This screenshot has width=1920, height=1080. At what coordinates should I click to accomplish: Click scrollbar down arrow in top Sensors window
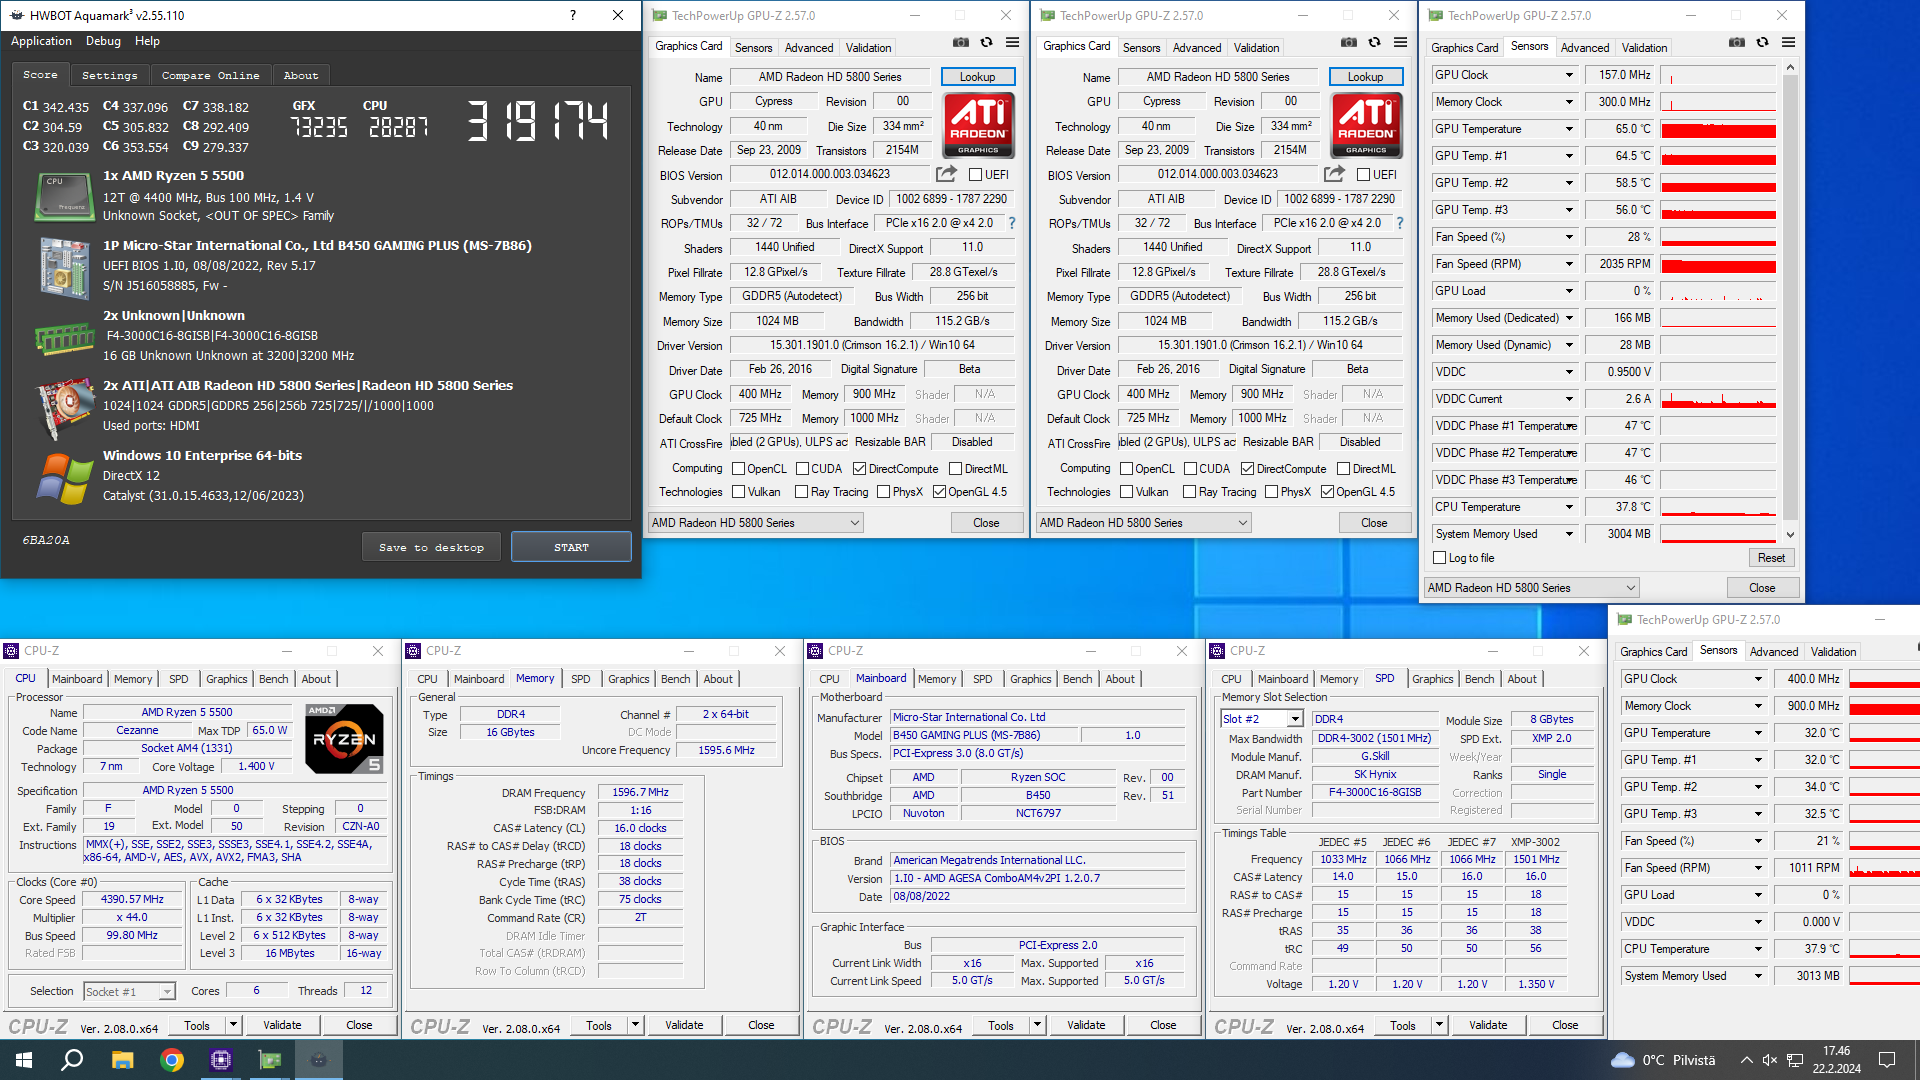coord(1790,535)
